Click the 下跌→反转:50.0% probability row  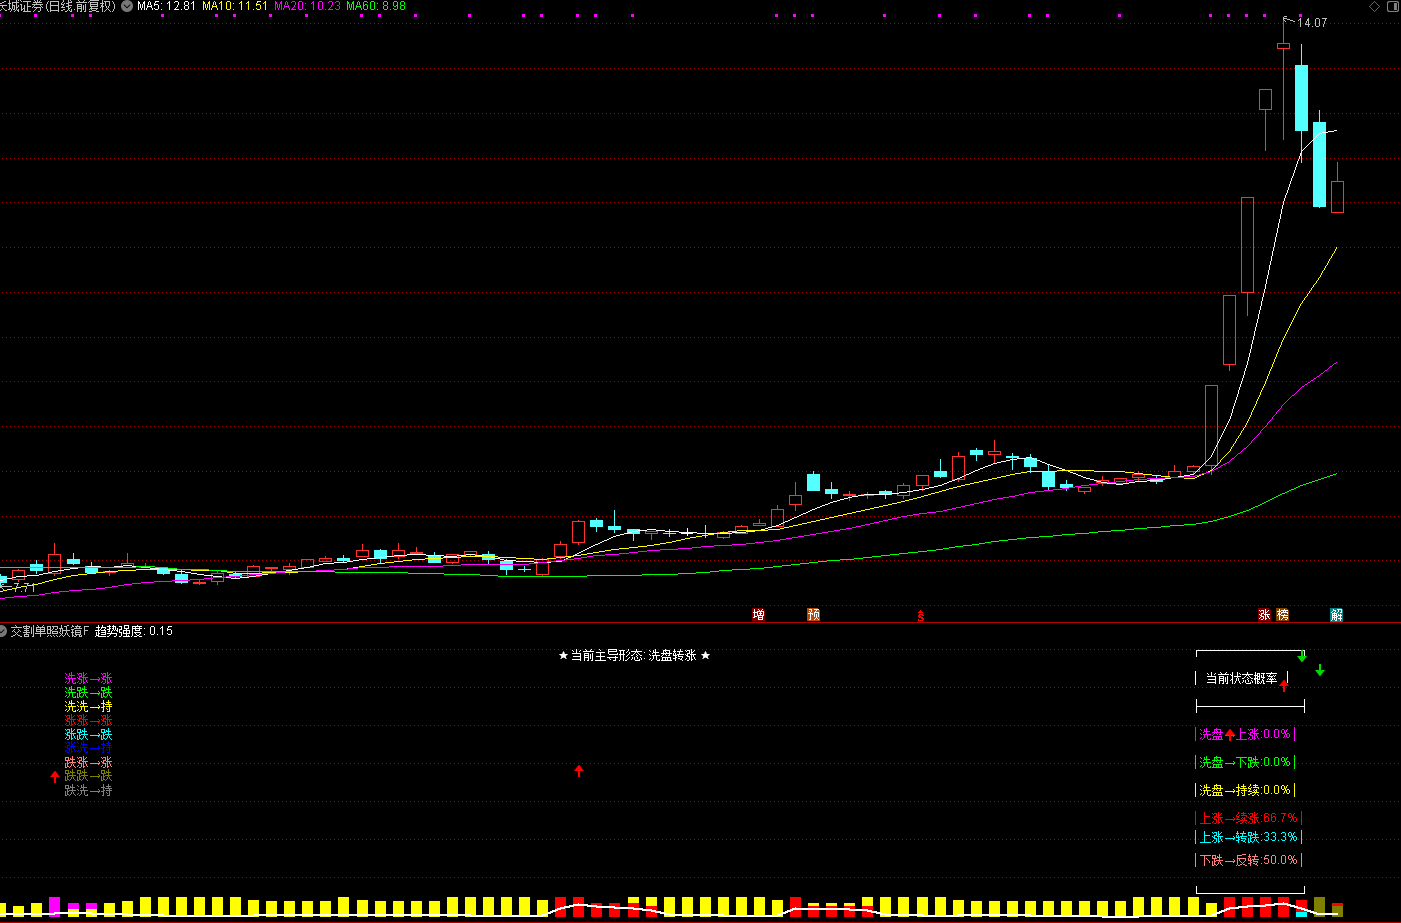point(1248,860)
